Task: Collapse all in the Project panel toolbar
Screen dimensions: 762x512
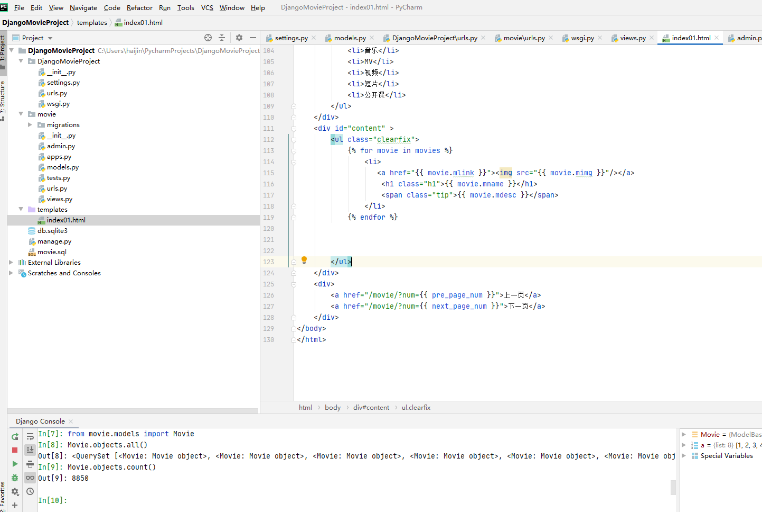Action: [222, 37]
